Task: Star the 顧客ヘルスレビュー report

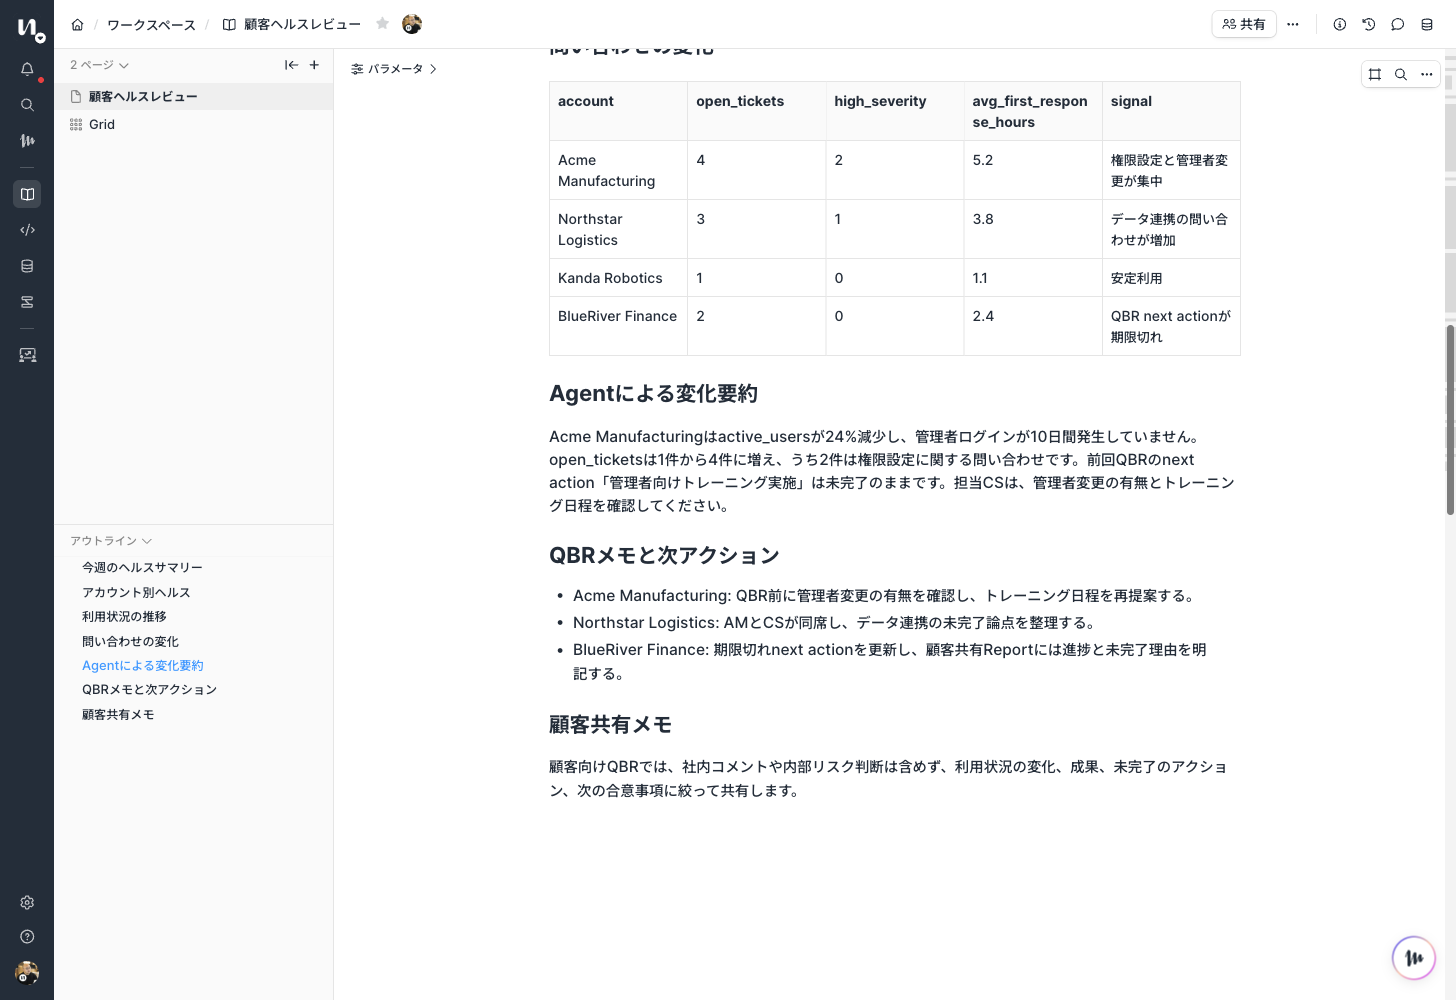Action: 382,24
